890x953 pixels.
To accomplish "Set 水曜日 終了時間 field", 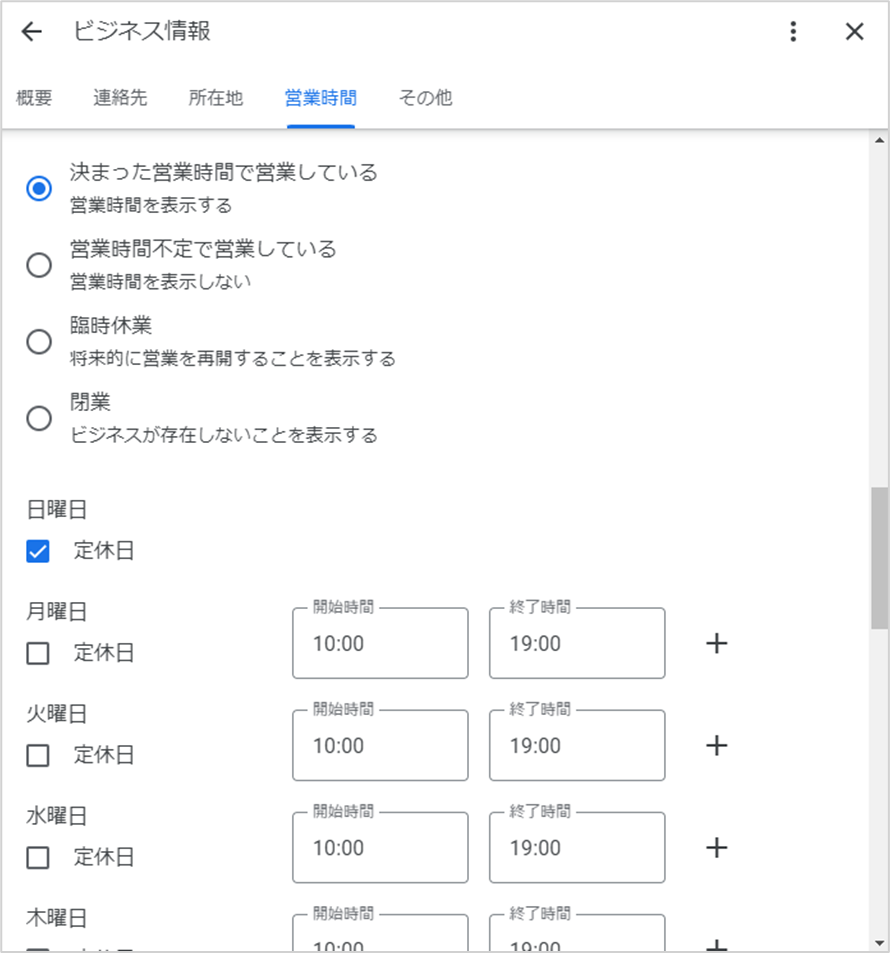I will (x=577, y=847).
